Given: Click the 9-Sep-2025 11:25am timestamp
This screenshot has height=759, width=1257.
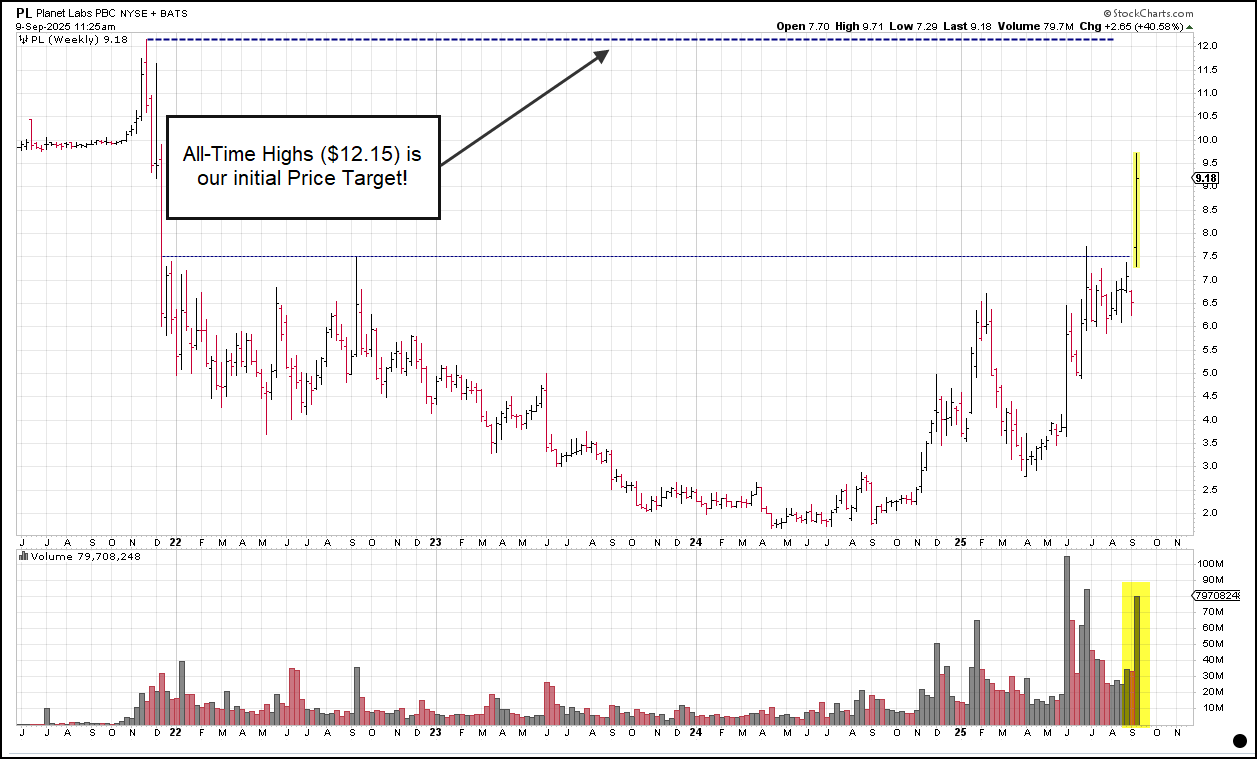Looking at the screenshot, I should pos(65,27).
